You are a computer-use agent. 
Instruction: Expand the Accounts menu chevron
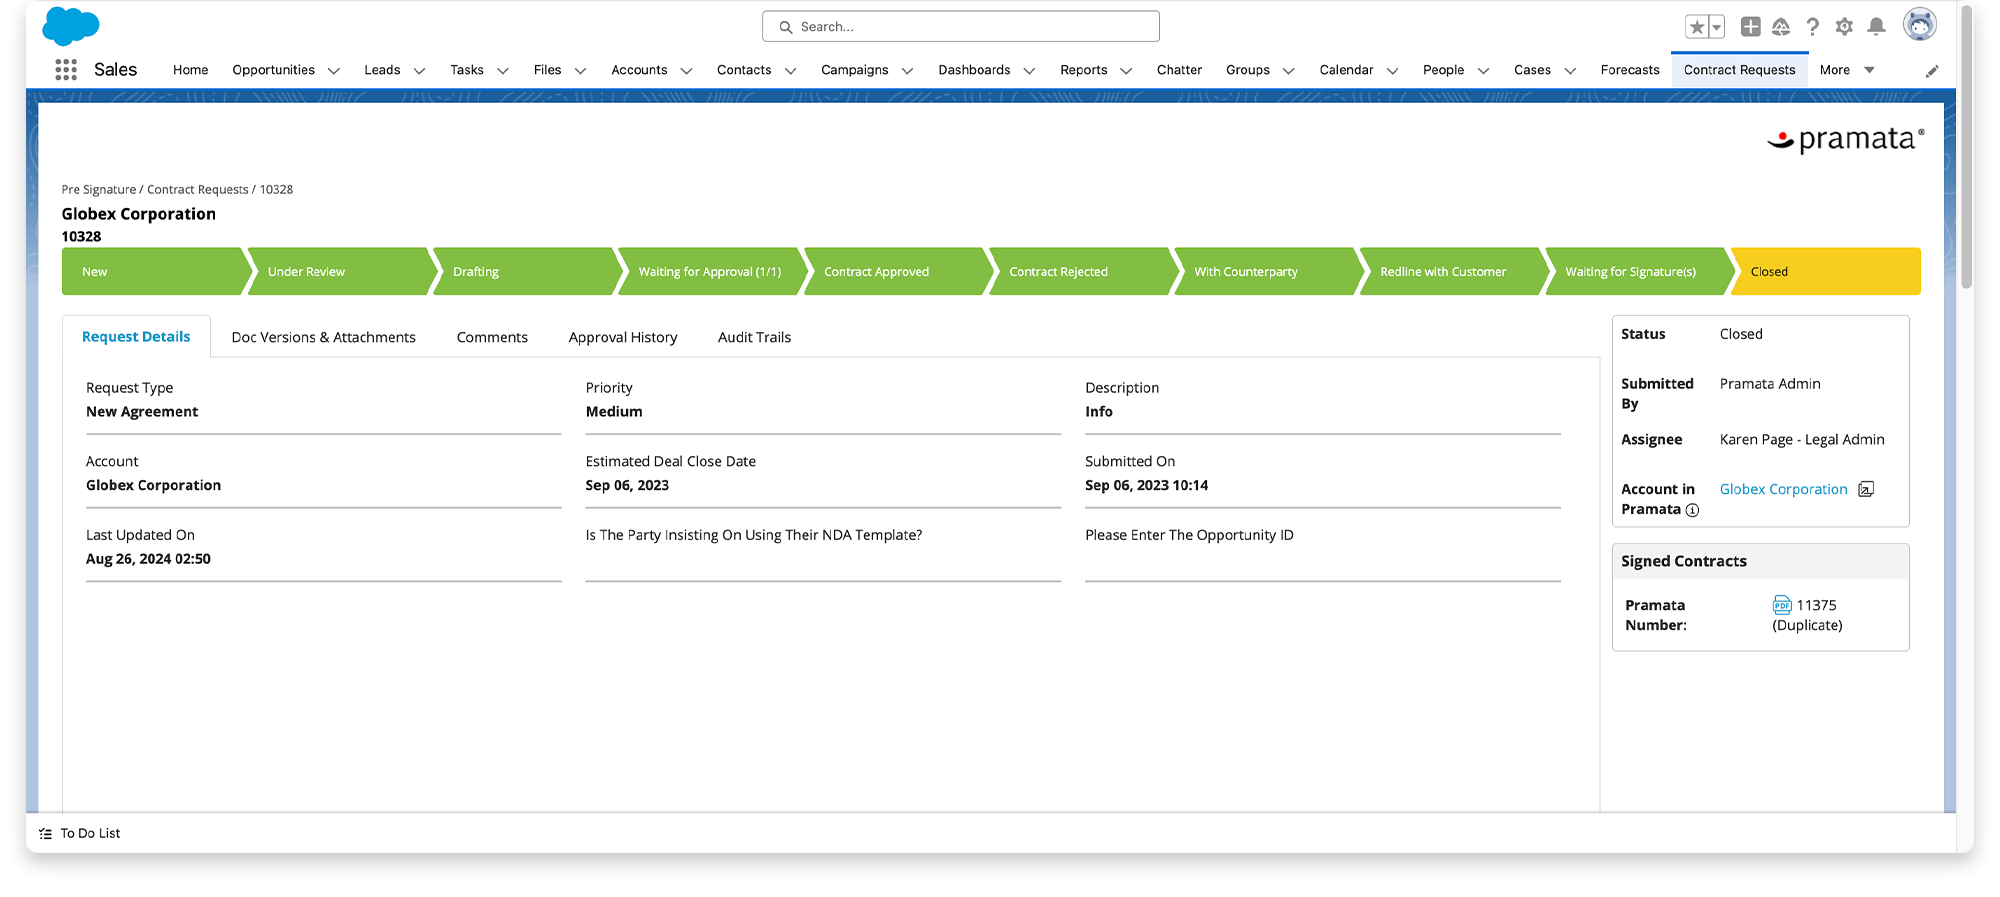[687, 71]
